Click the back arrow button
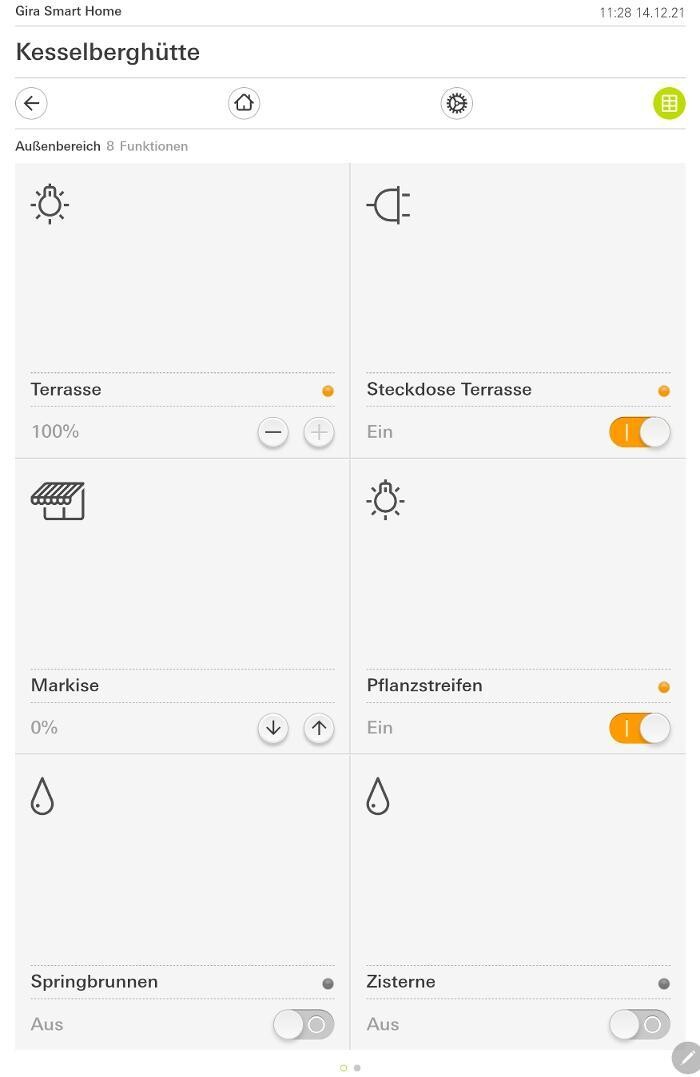700x1077 pixels. (31, 103)
